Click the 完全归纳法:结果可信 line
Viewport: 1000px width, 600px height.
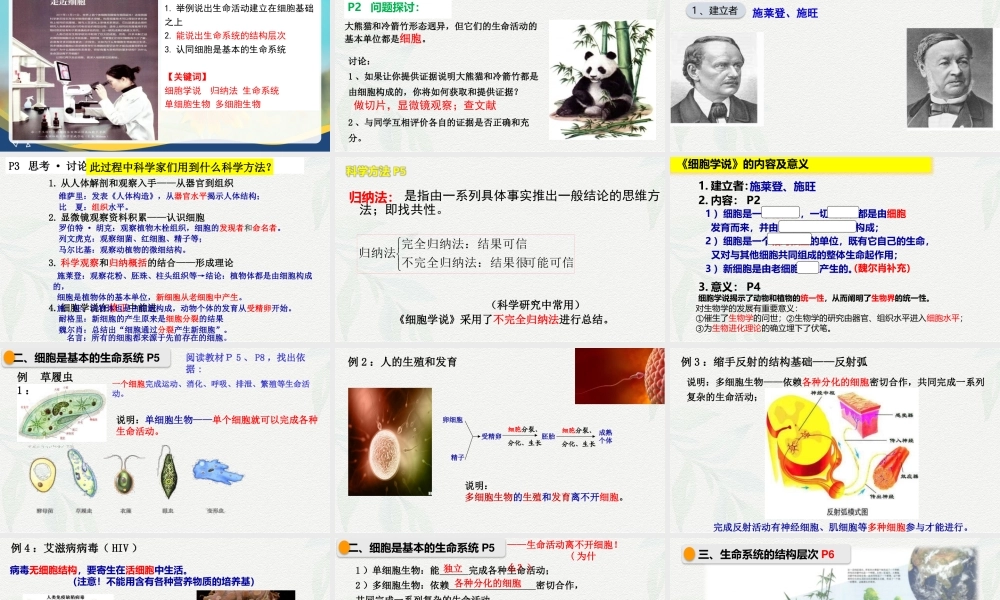[x=464, y=244]
